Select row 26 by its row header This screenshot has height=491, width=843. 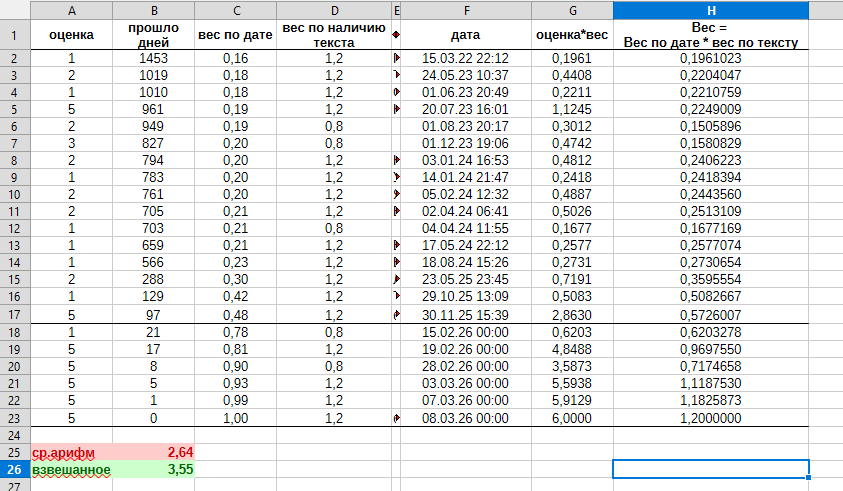pyautogui.click(x=15, y=468)
